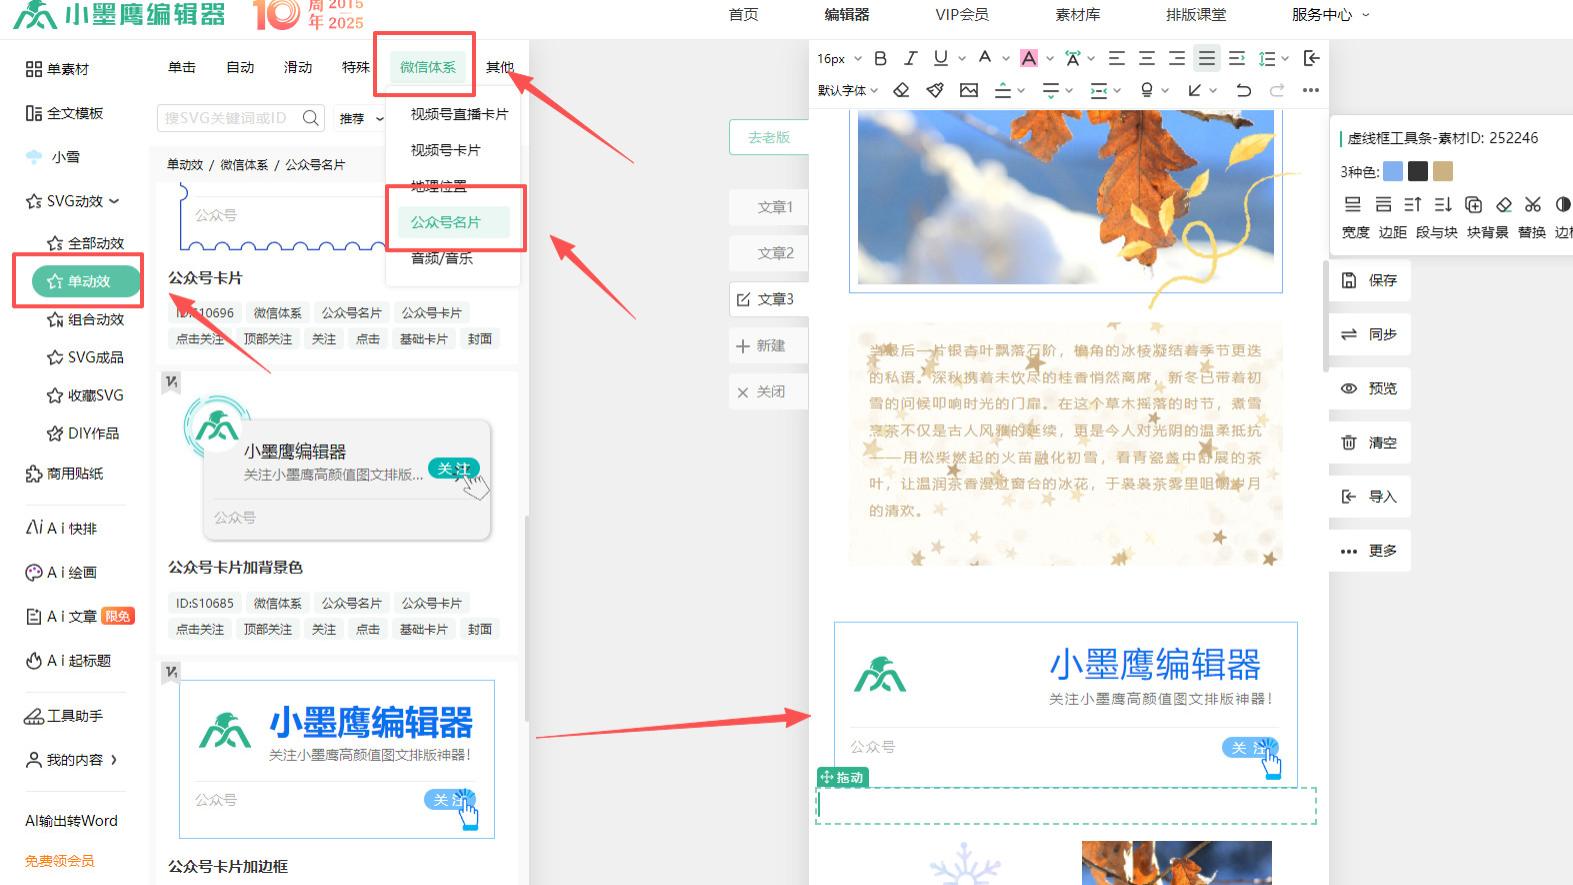Apply center text alignment
The height and width of the screenshot is (885, 1573).
pos(1147,58)
